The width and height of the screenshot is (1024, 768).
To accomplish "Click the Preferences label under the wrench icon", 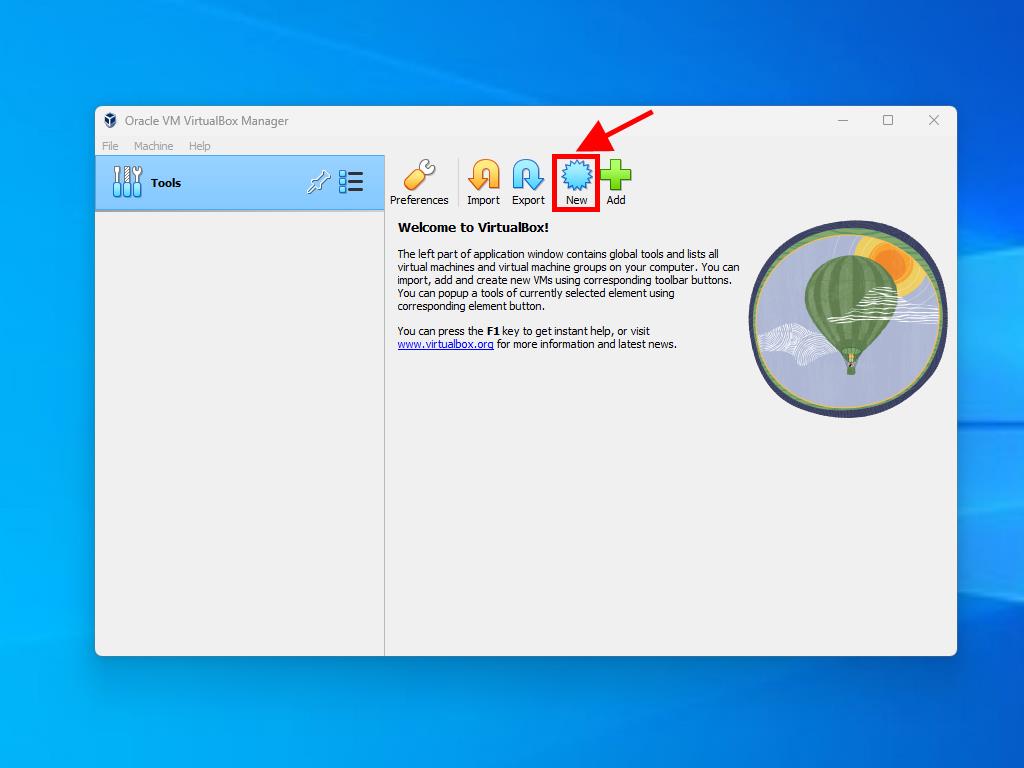I will [419, 200].
